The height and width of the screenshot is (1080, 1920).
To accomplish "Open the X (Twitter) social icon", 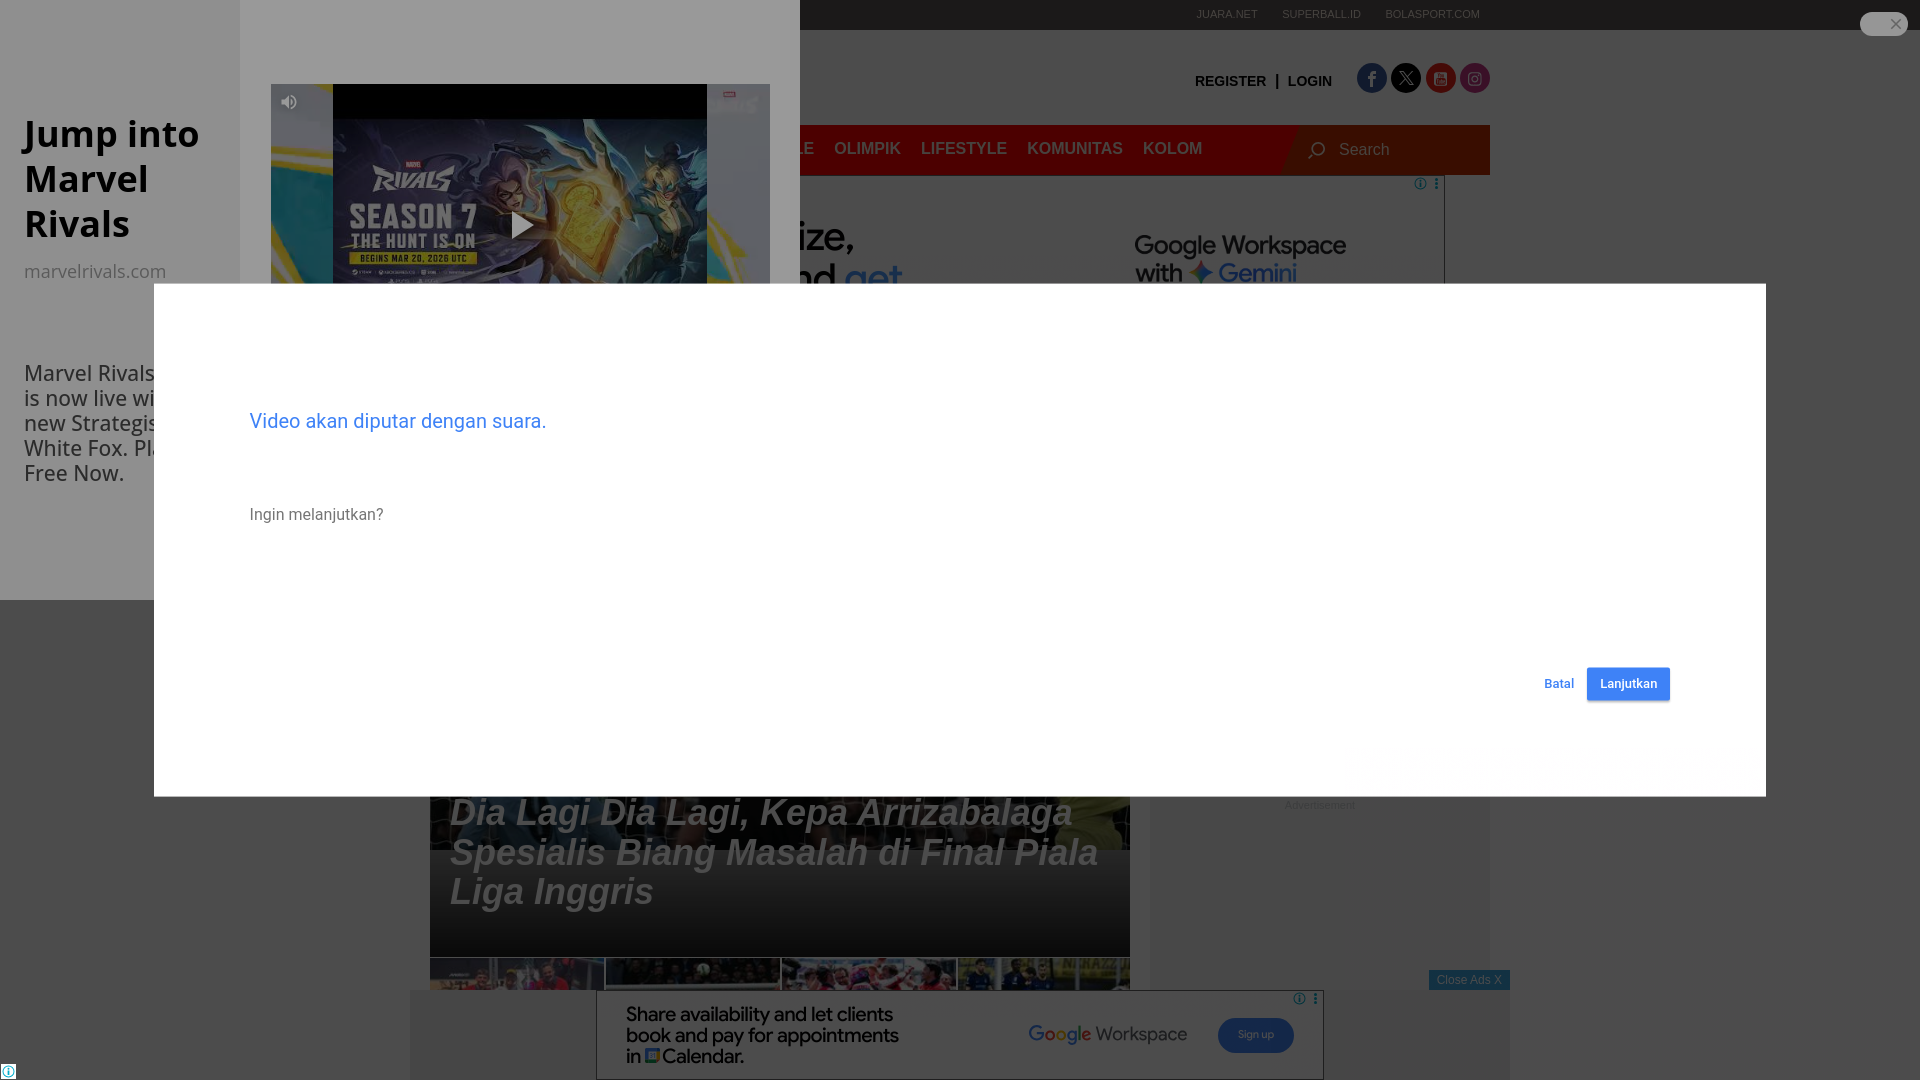I will click(1406, 78).
